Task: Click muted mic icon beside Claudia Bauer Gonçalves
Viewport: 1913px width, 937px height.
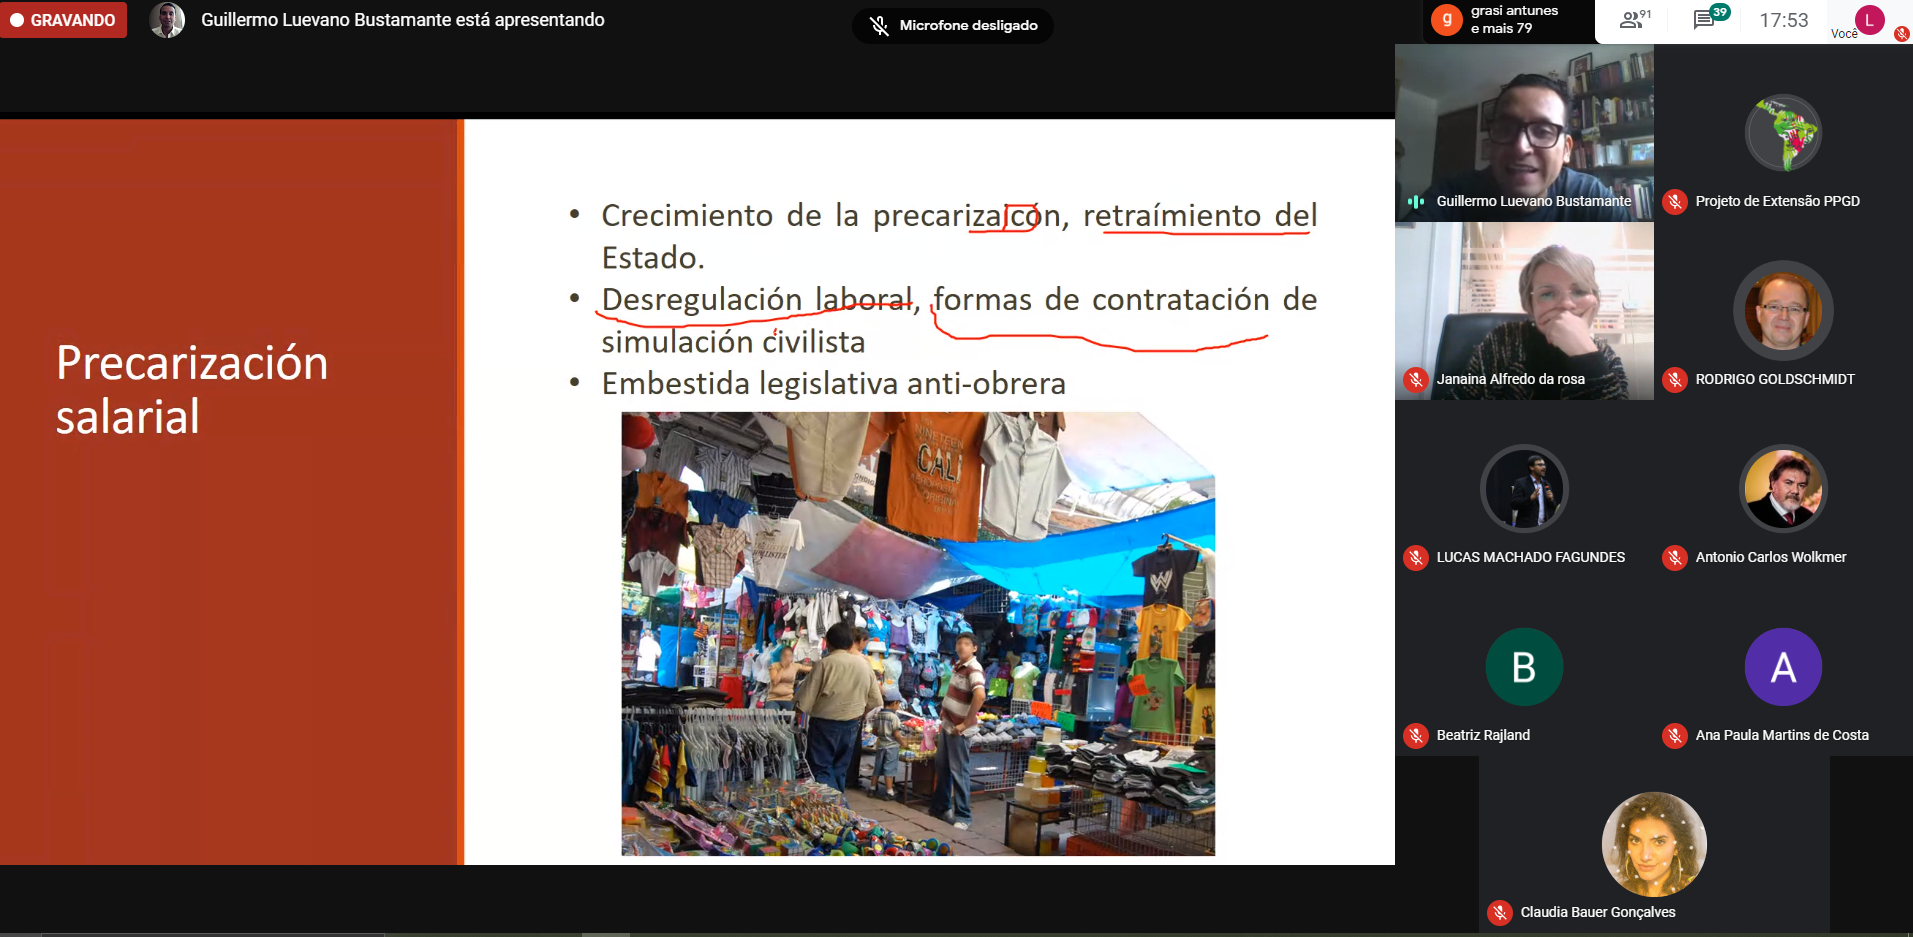Action: click(x=1499, y=913)
